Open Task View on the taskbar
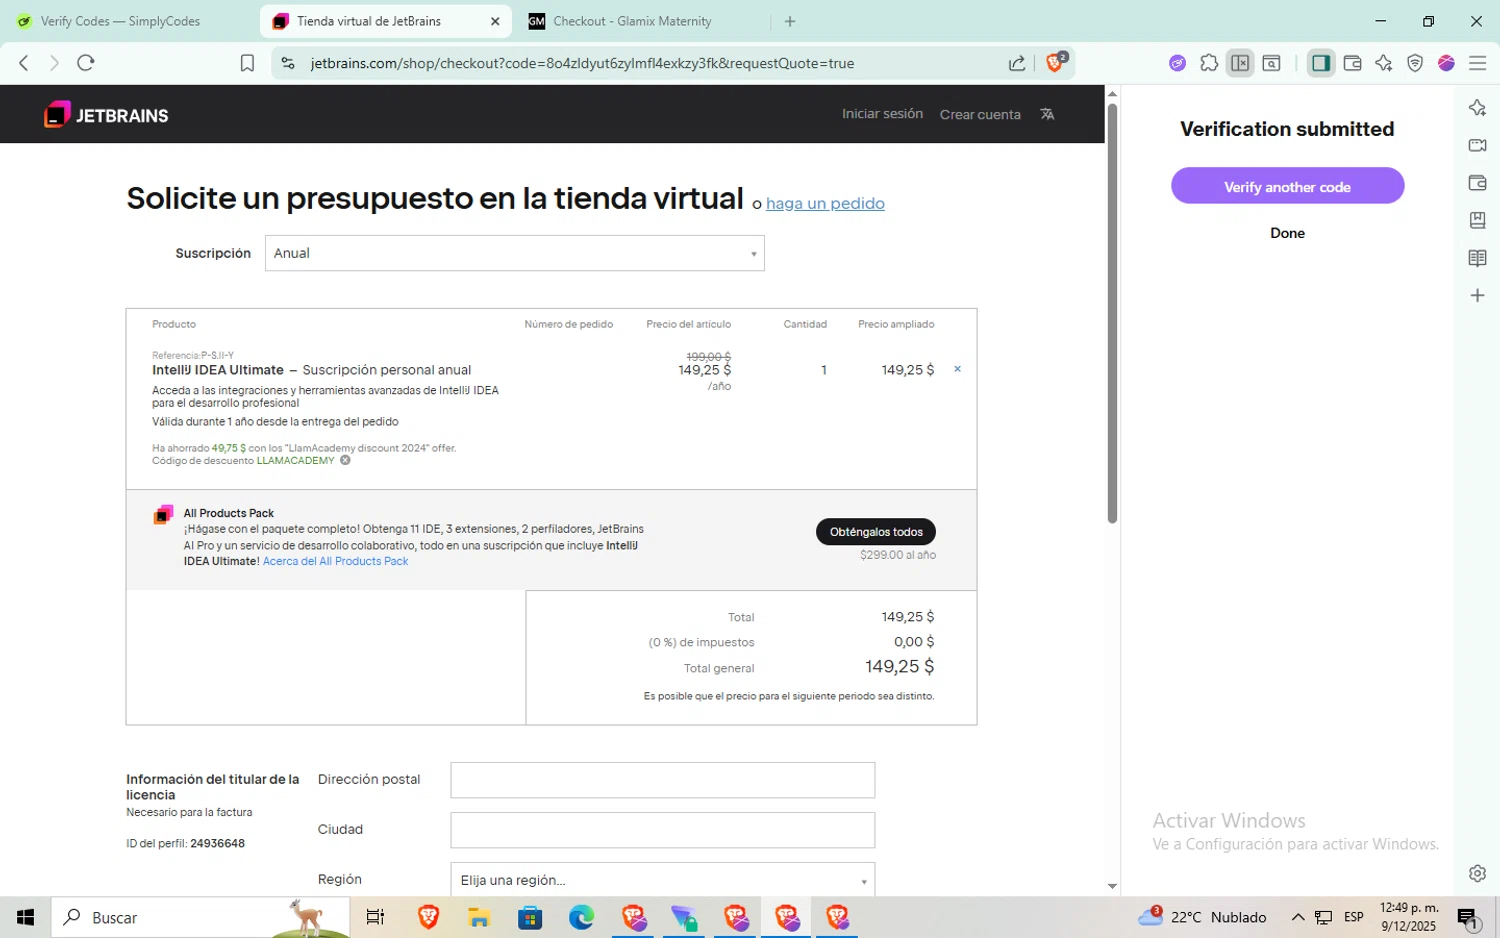1500x938 pixels. click(376, 917)
